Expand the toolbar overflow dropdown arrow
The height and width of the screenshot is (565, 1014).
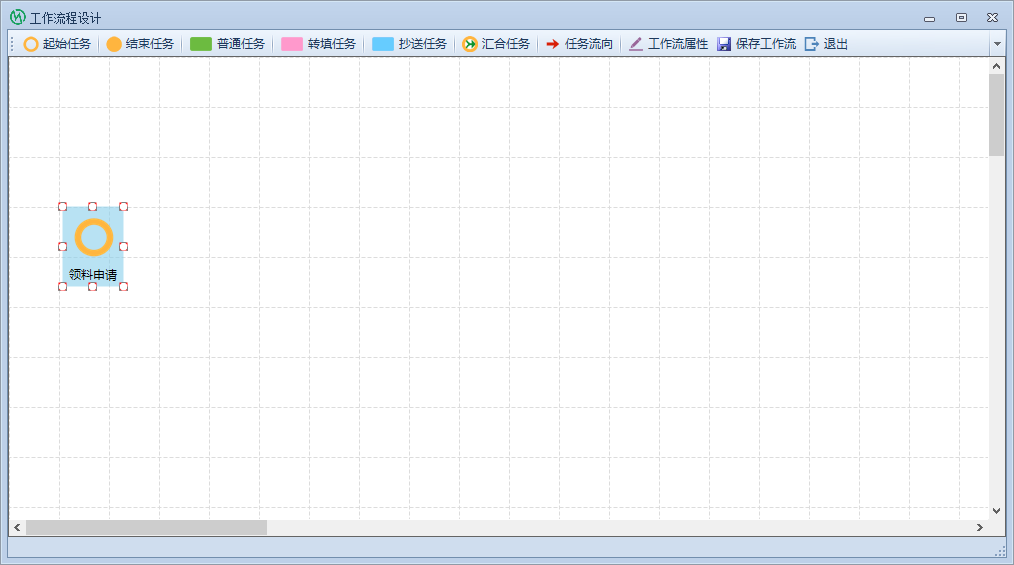tap(996, 44)
